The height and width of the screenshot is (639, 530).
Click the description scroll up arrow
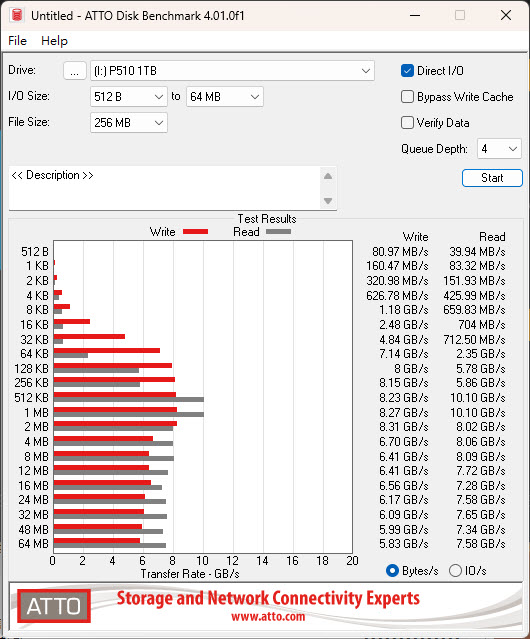point(328,176)
